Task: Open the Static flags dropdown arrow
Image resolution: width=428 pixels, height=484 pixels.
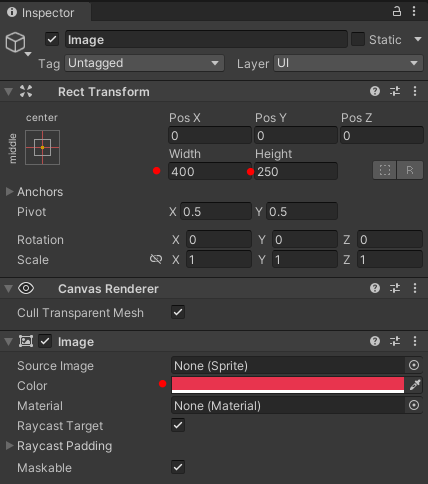Action: click(x=418, y=39)
